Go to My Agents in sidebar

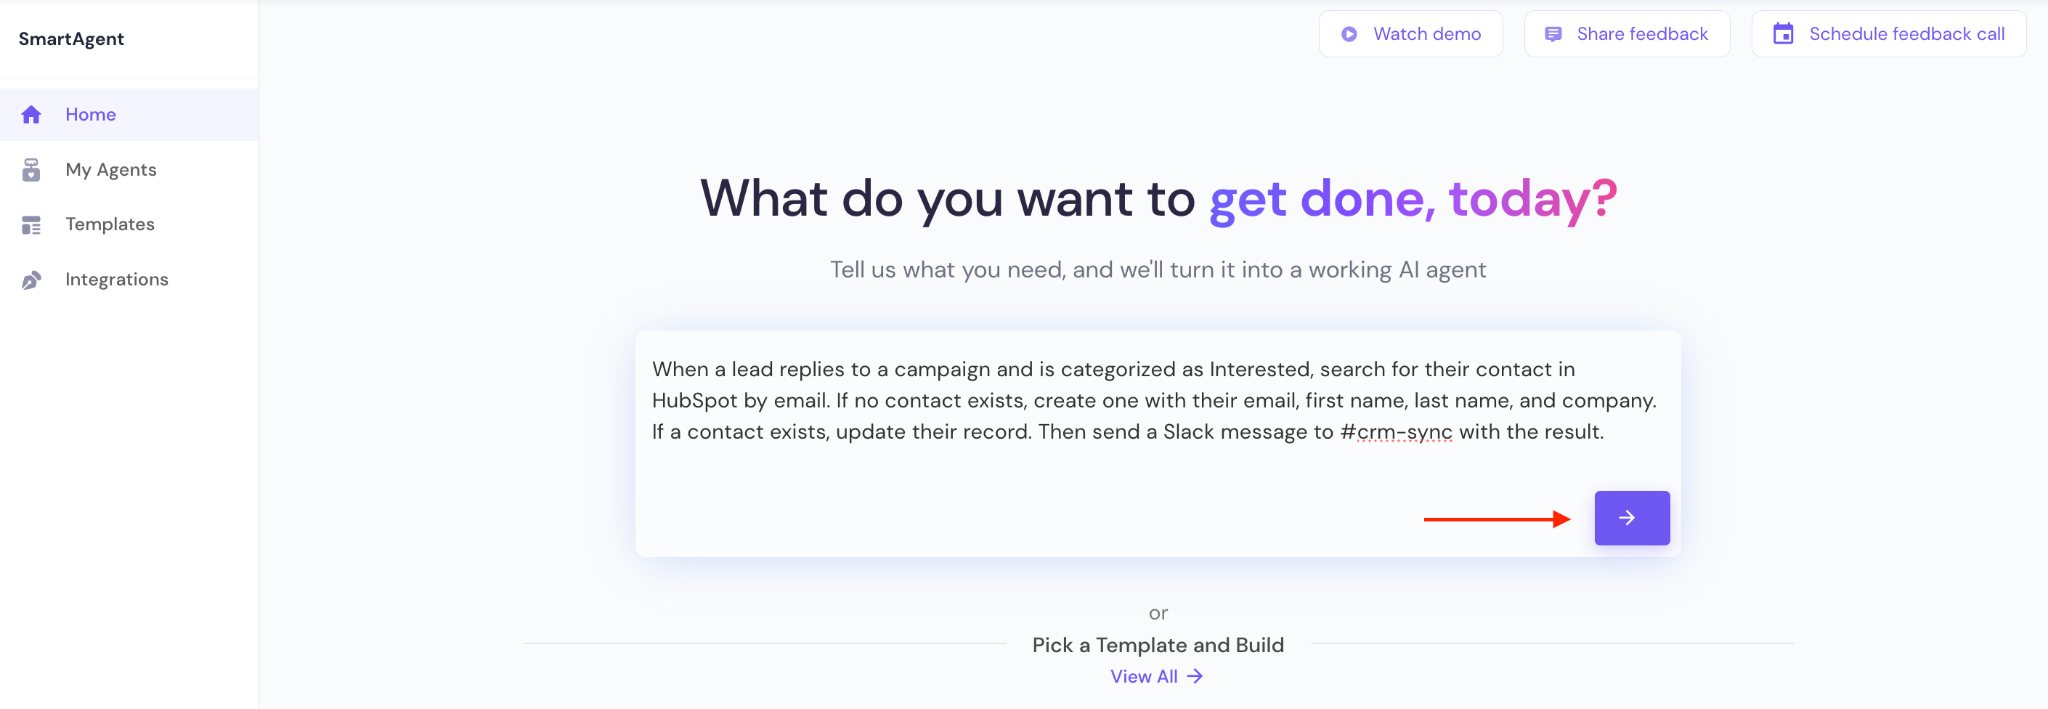pyautogui.click(x=111, y=170)
